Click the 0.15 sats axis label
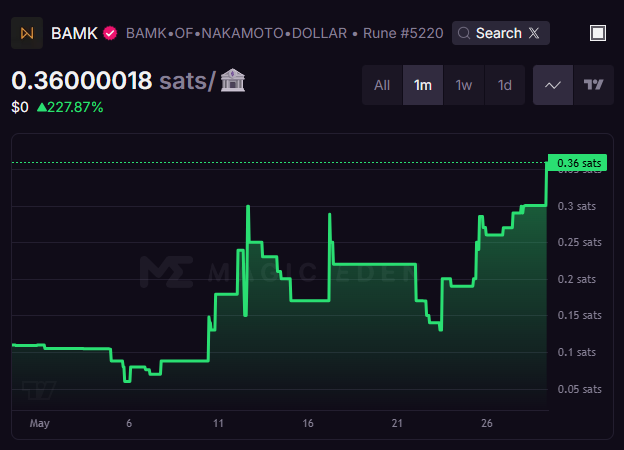The height and width of the screenshot is (450, 624). pos(579,316)
